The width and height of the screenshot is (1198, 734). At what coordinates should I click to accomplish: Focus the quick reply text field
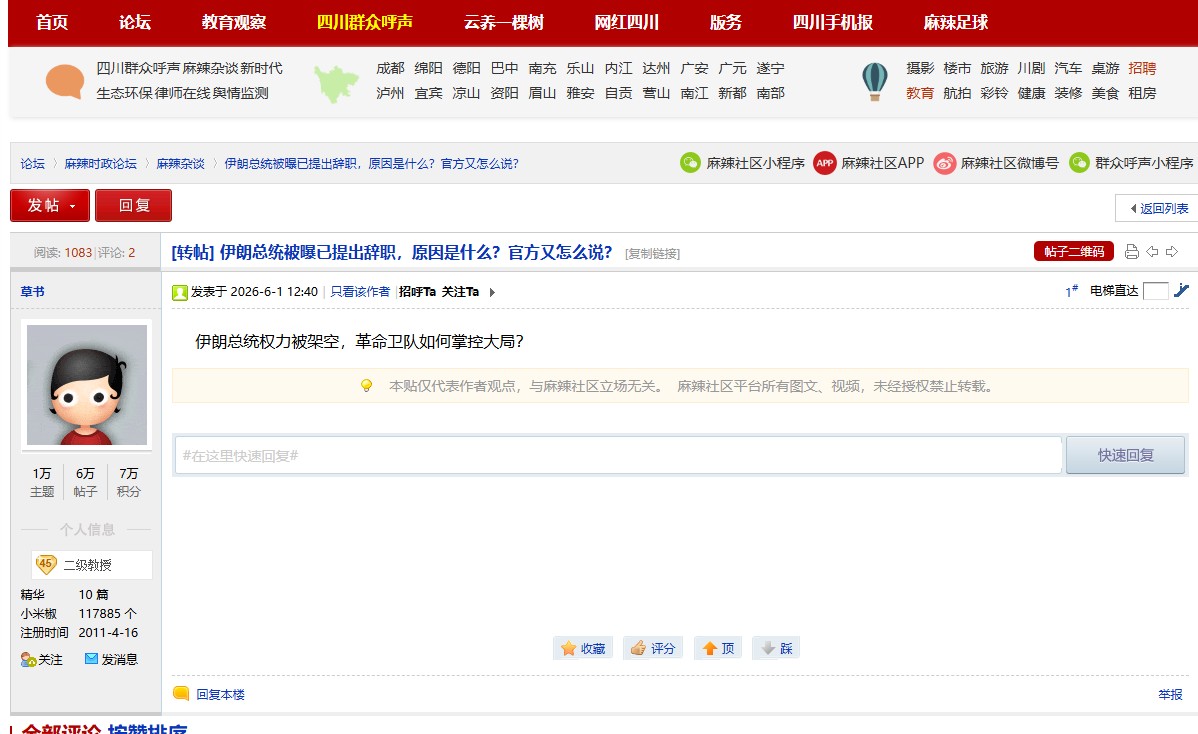618,455
